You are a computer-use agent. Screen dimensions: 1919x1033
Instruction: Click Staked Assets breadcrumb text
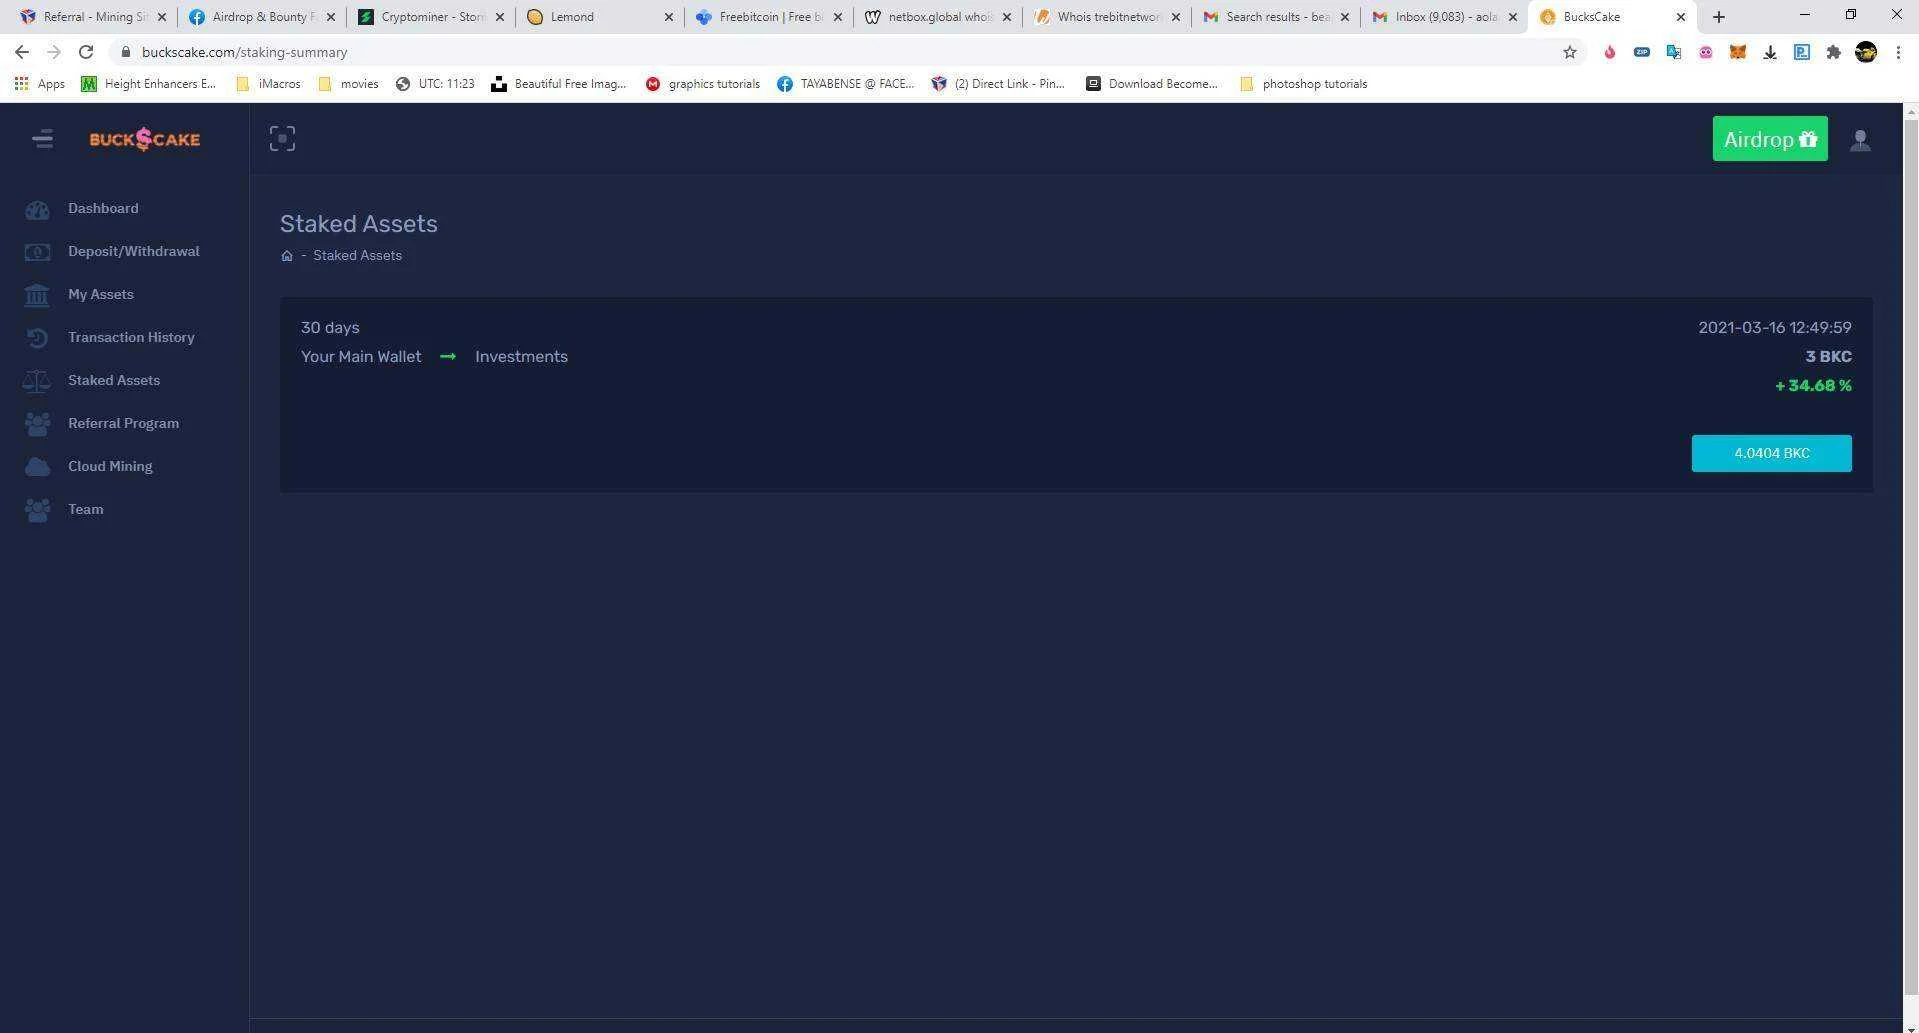coord(357,255)
